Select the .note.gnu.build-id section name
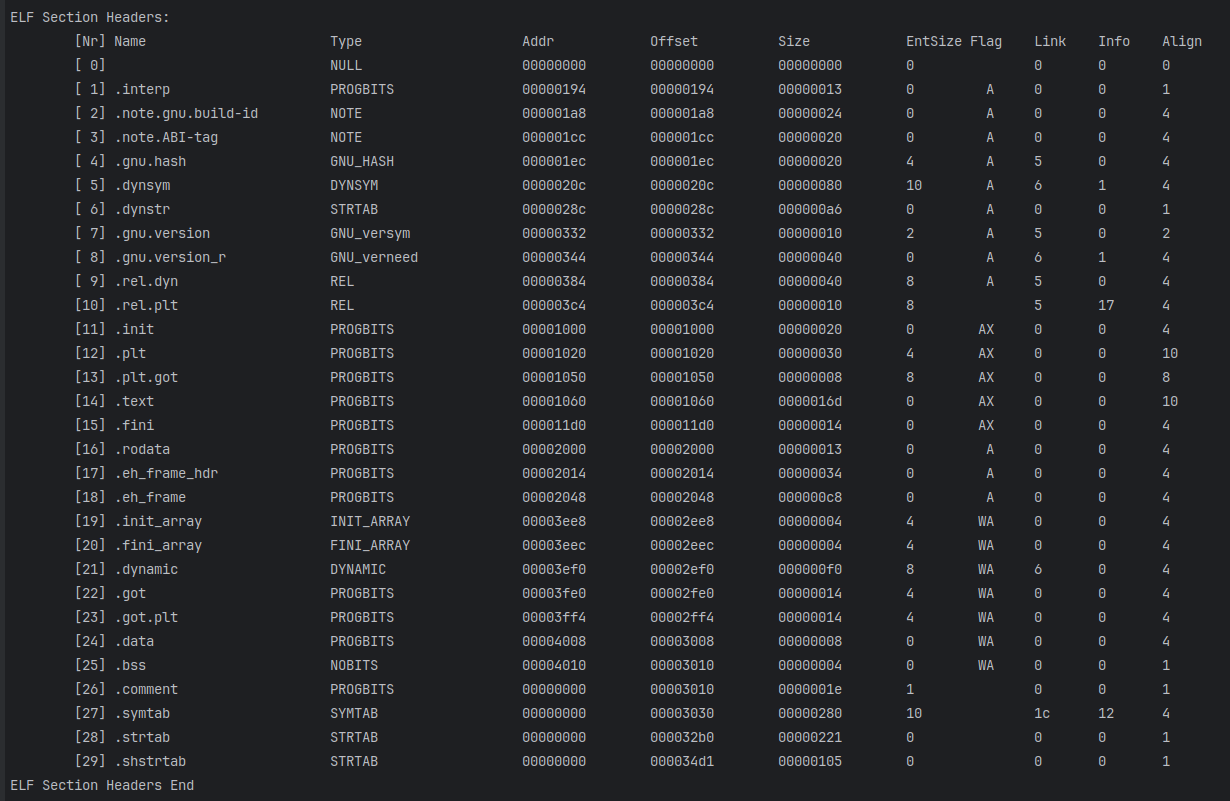1230x801 pixels. pyautogui.click(x=186, y=113)
